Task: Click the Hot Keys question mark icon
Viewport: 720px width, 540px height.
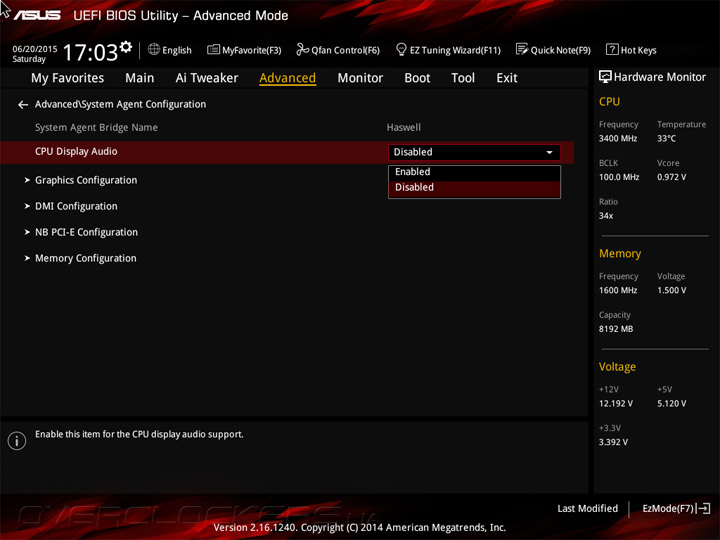Action: pos(612,49)
